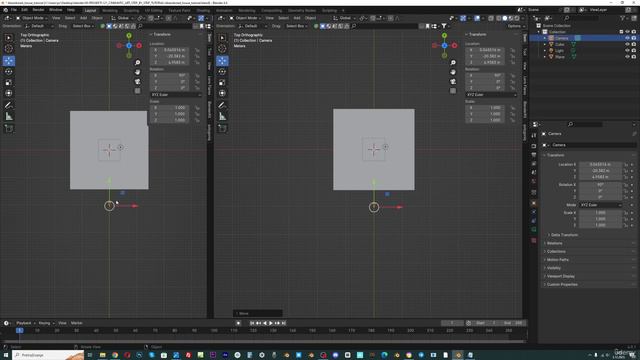This screenshot has width=640, height=360.
Task: Toggle overlays in right viewport header
Action: (x=477, y=18)
